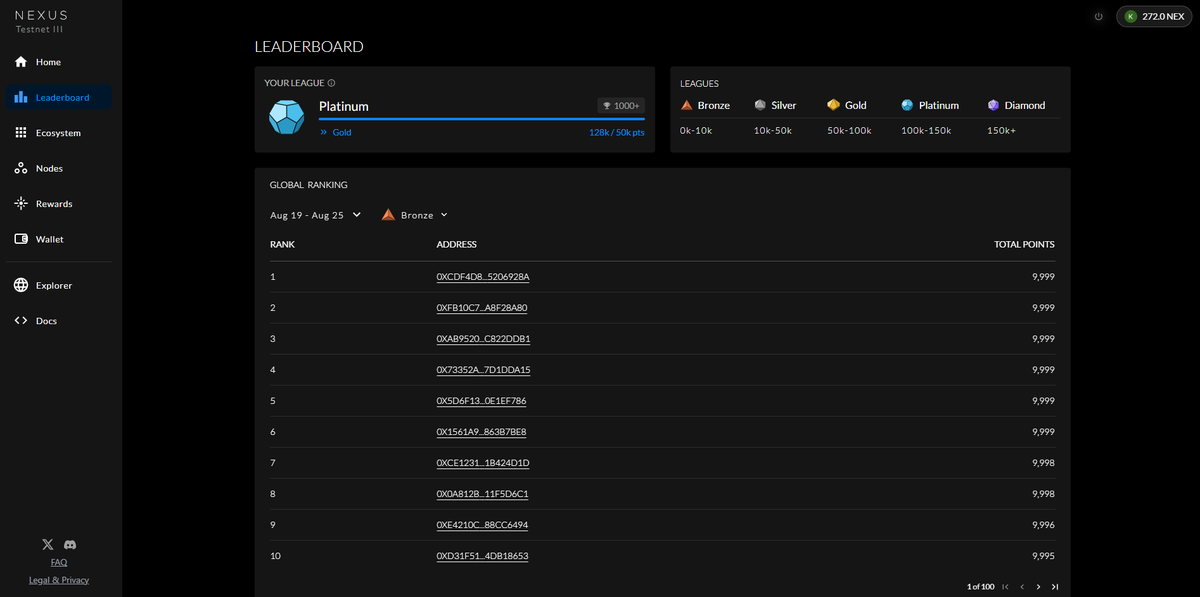Open address 0X1561A9...863B7BE8
This screenshot has height=597, width=1200.
pos(481,432)
